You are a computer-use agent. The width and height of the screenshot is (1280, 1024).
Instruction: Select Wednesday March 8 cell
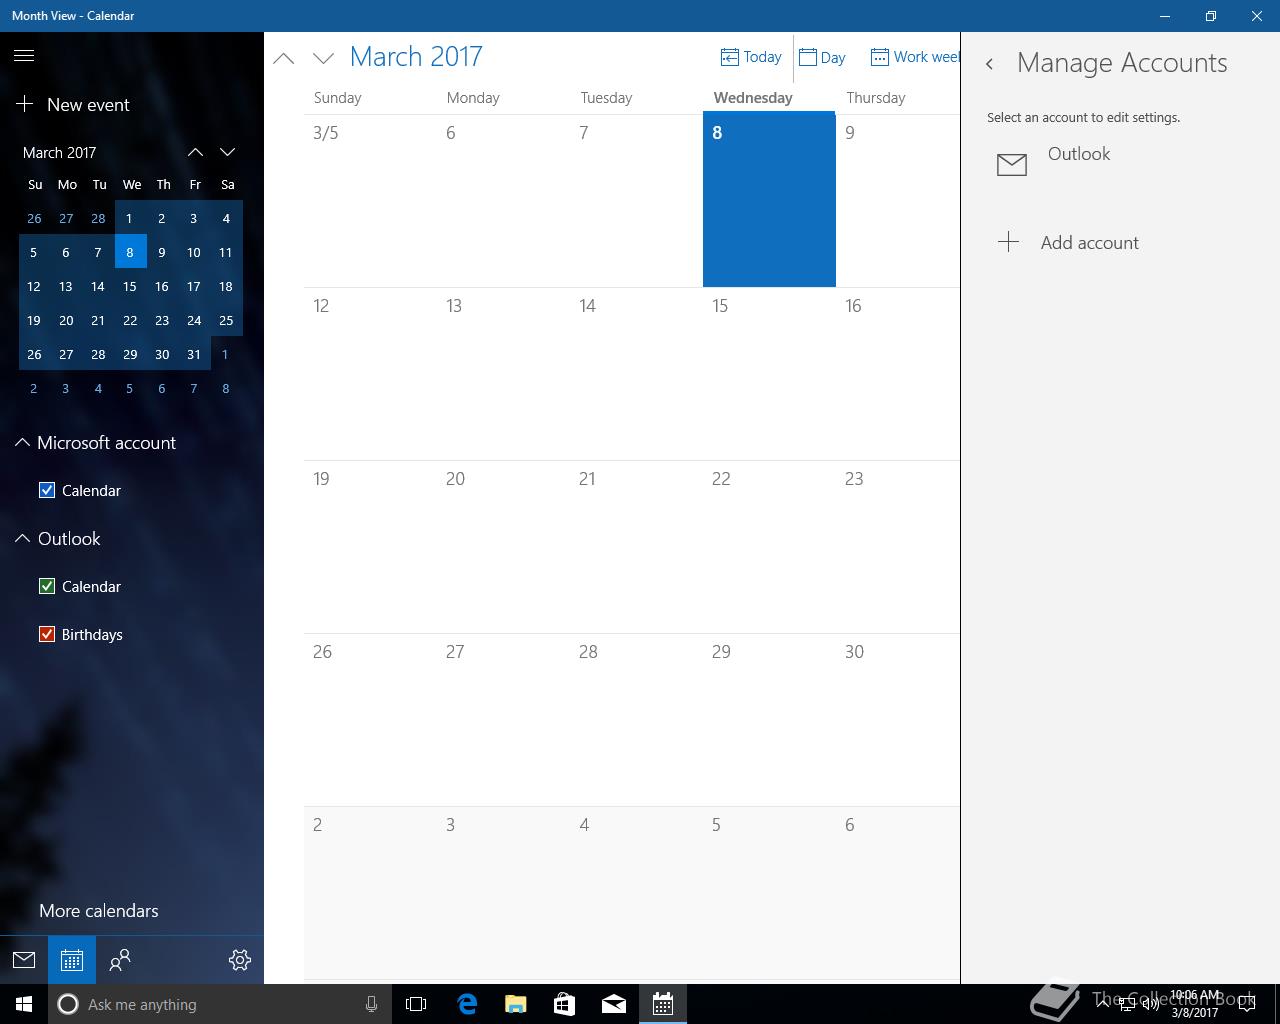tap(769, 200)
